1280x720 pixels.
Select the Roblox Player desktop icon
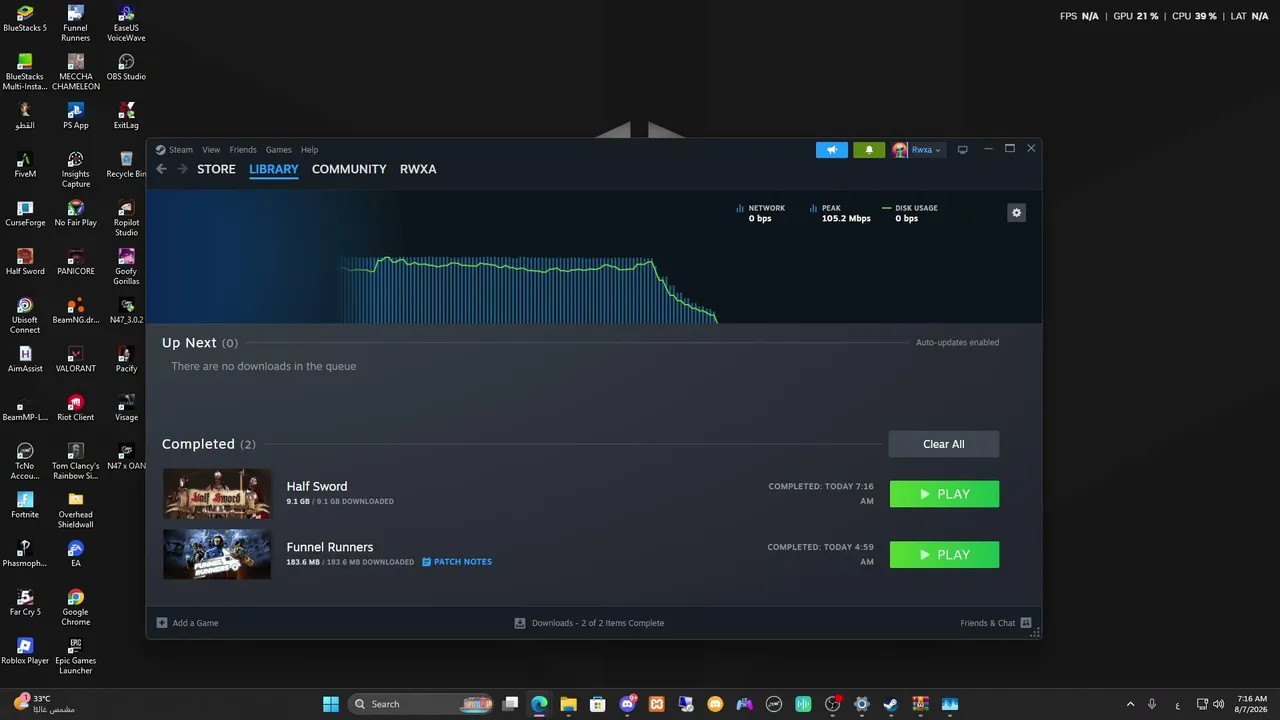pos(25,652)
